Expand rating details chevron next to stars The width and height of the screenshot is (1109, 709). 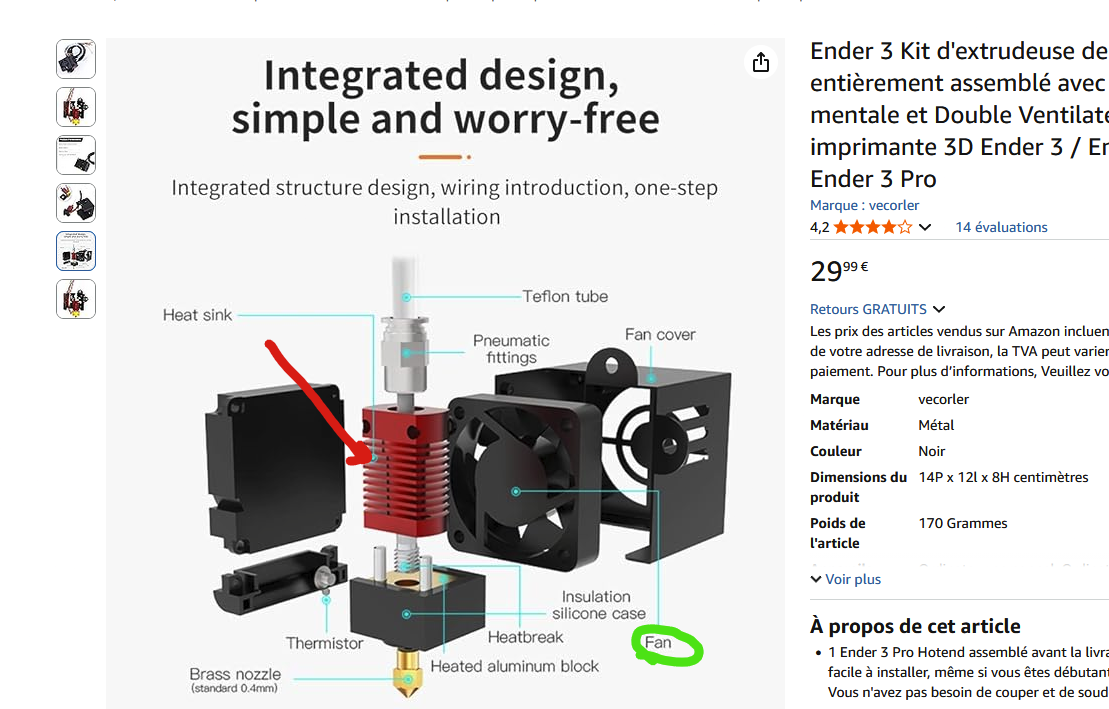(x=924, y=227)
